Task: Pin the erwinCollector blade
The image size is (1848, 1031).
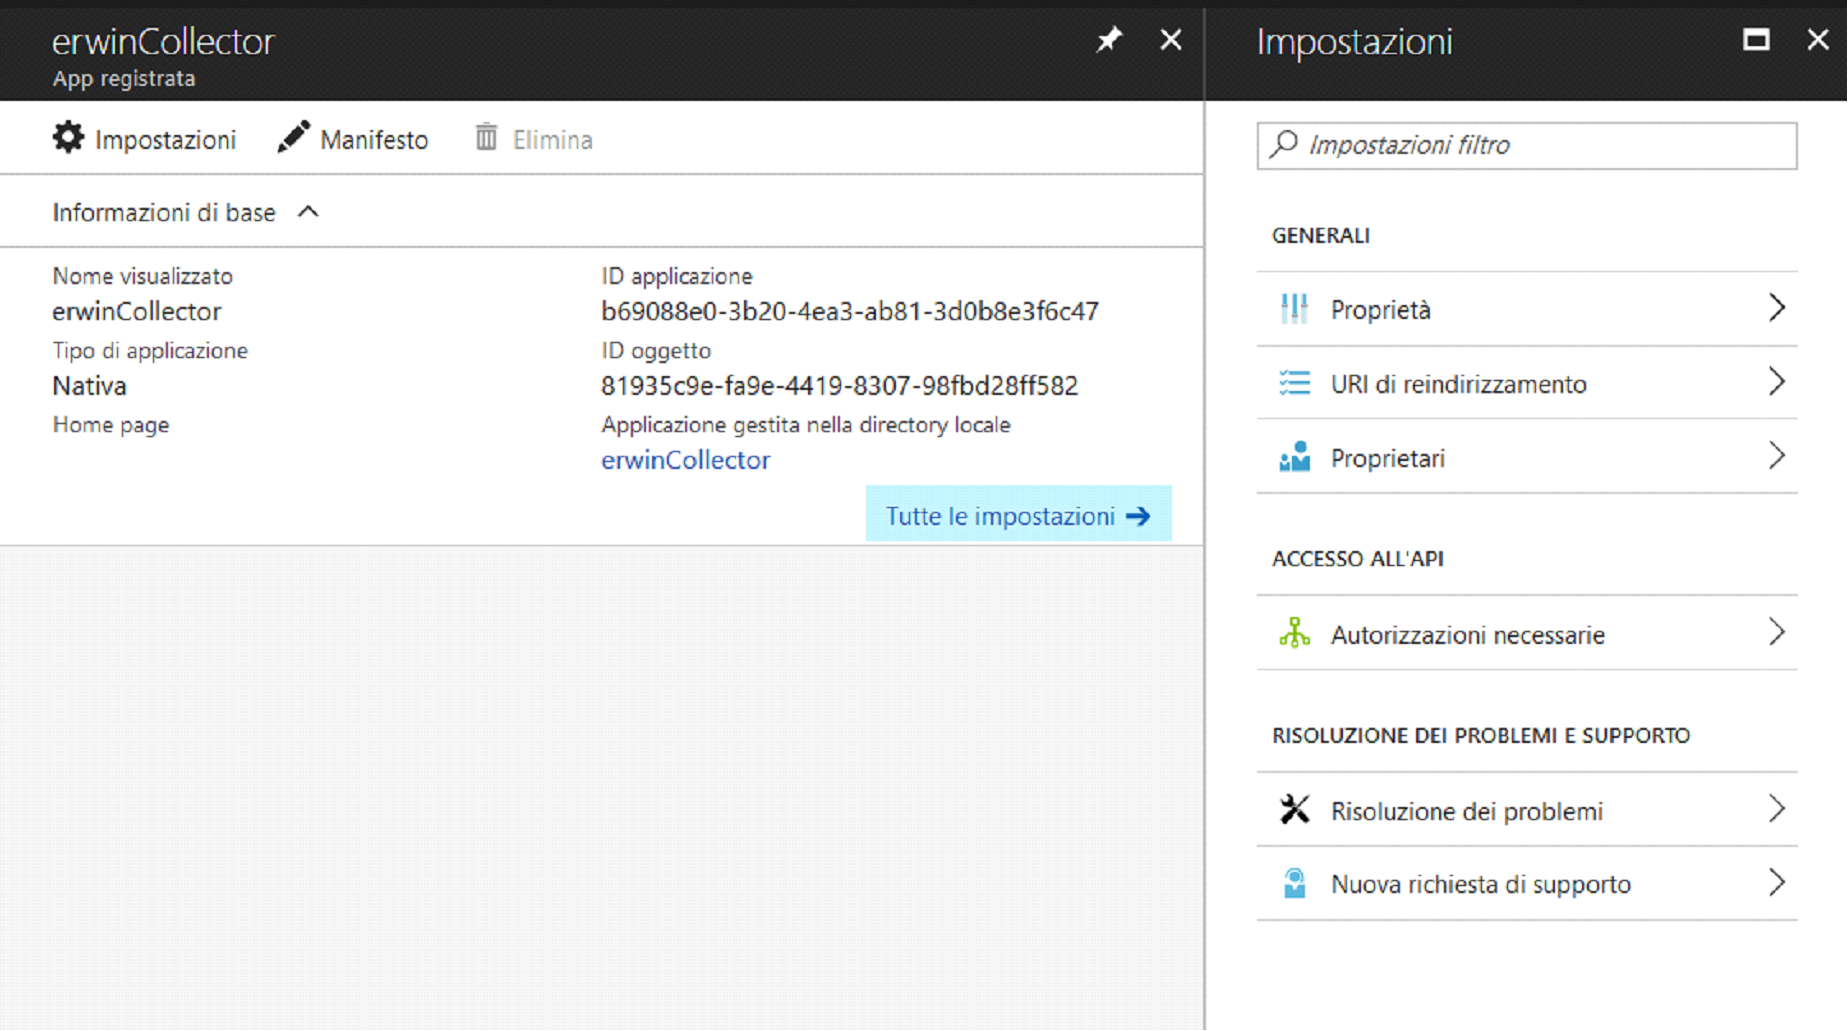Action: click(x=1109, y=40)
